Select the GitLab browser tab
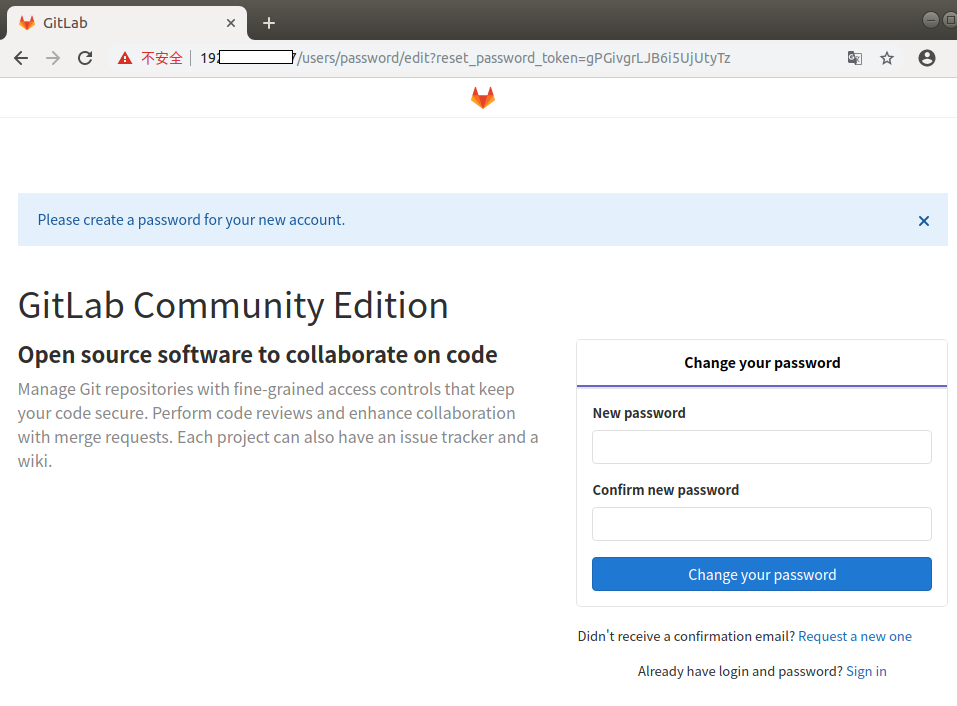 [120, 23]
